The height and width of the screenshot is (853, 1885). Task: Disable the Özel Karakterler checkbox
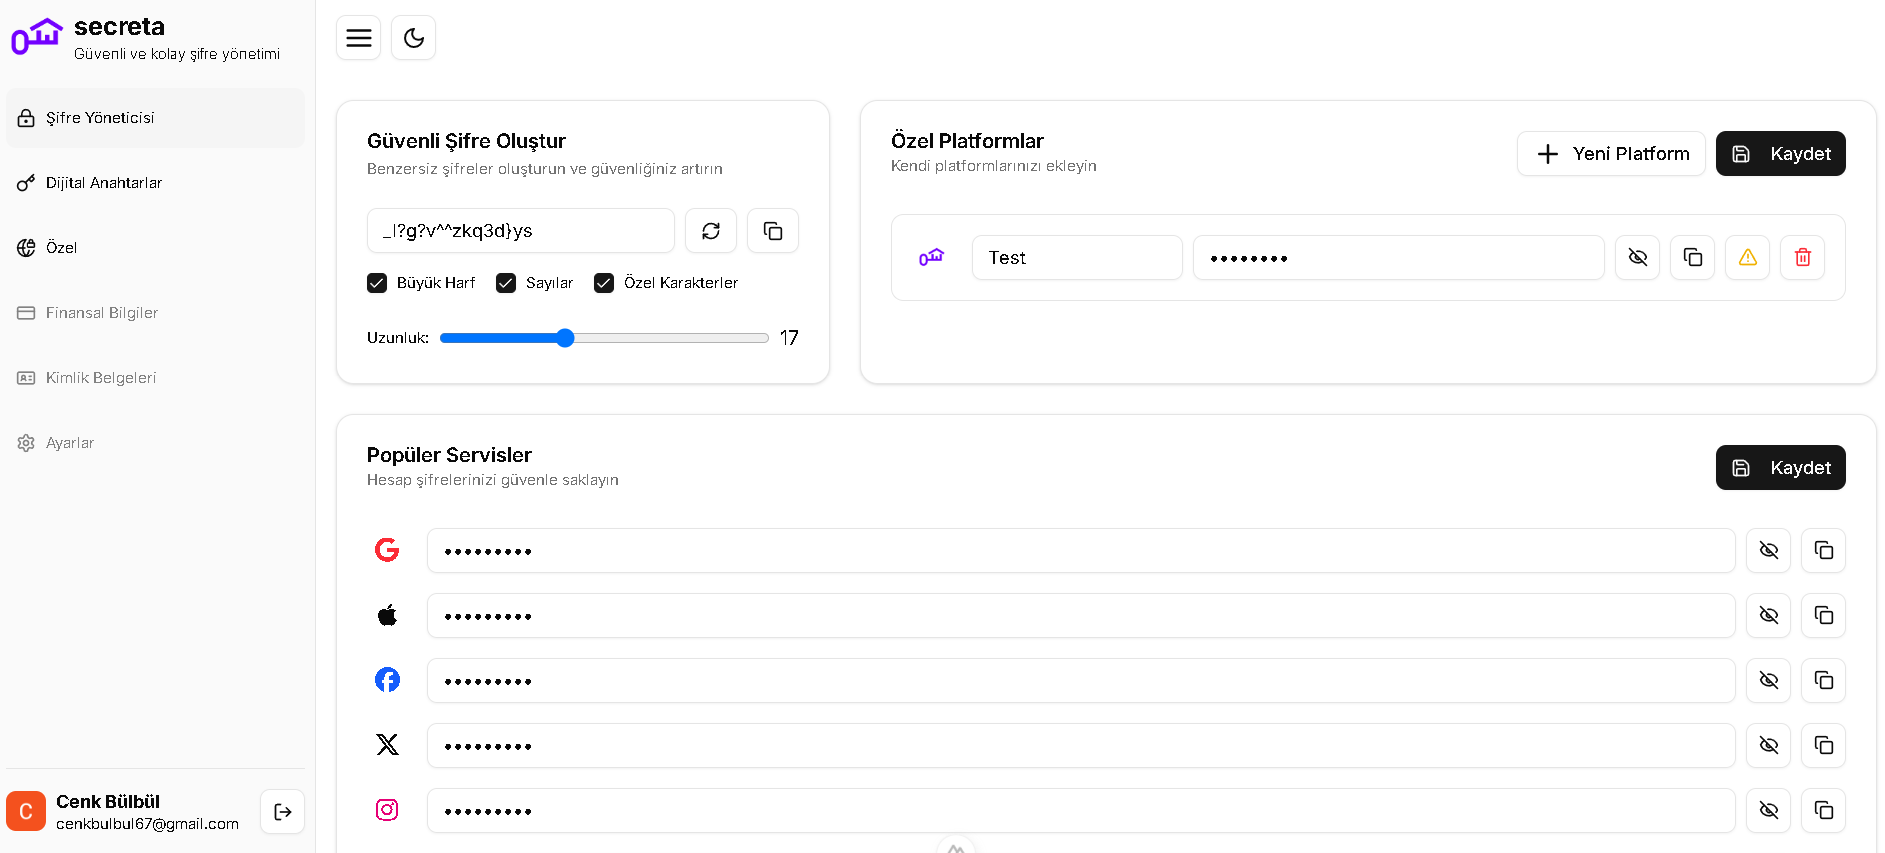604,283
